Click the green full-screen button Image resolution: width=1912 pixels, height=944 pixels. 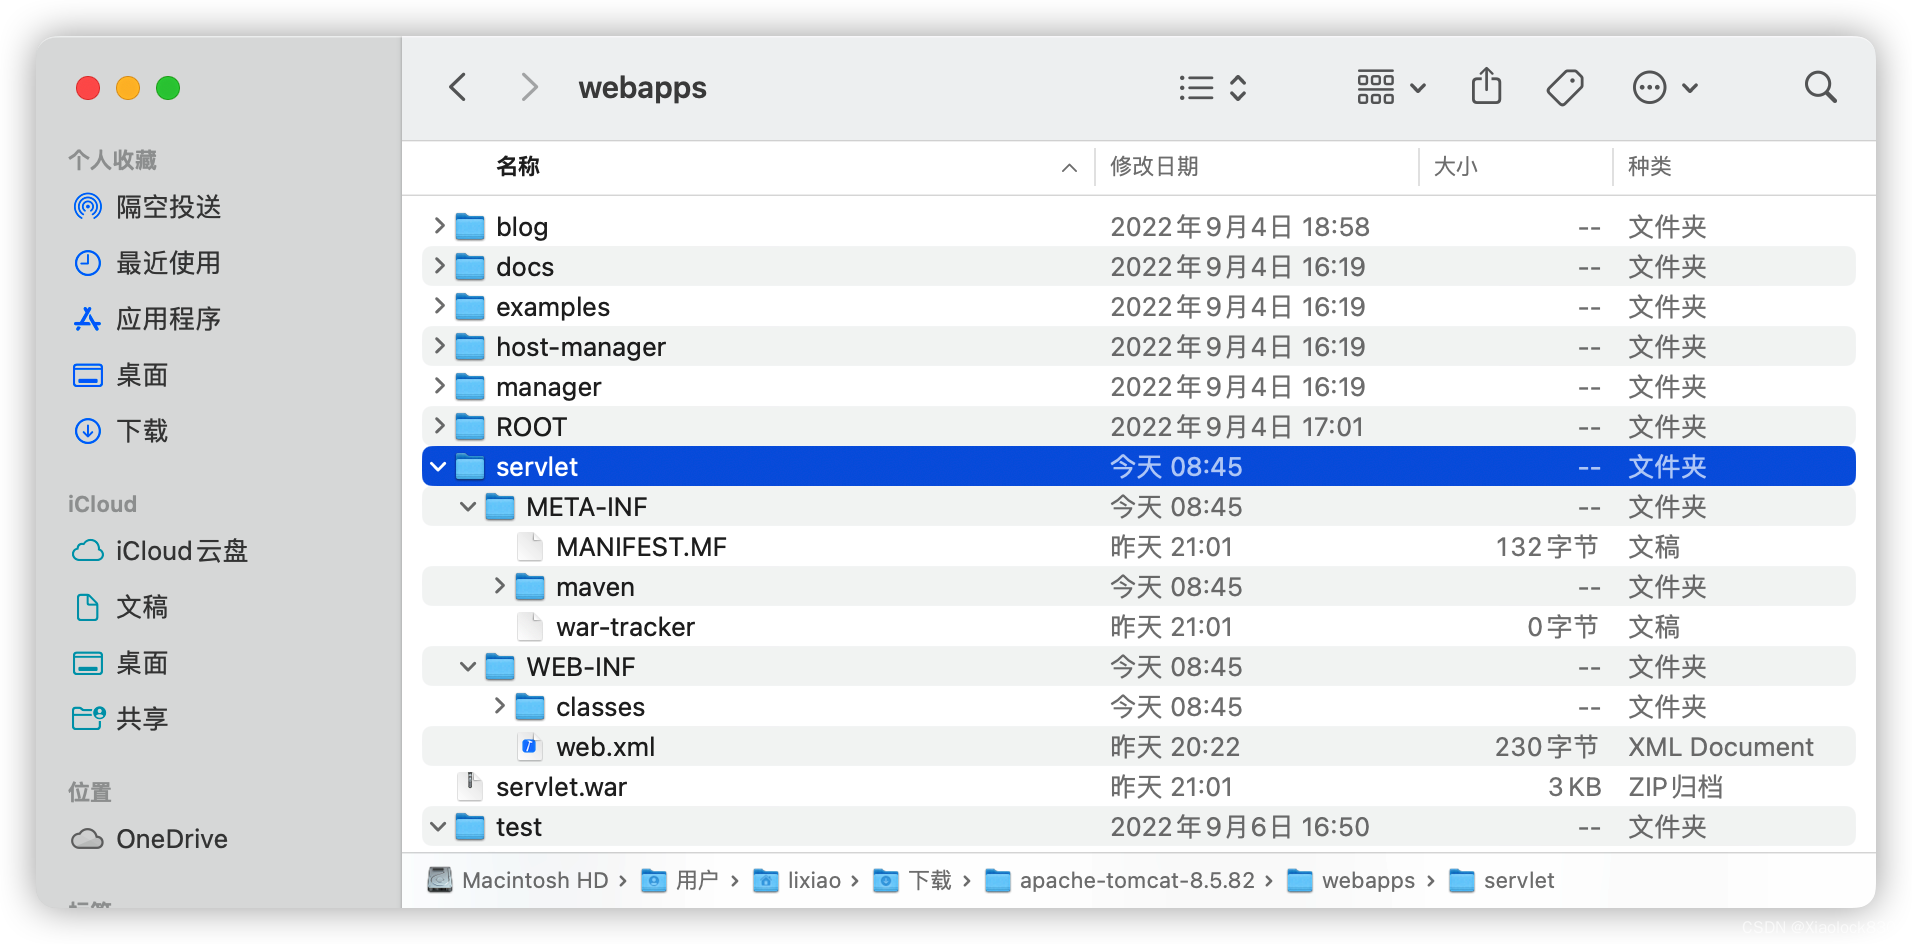click(168, 88)
